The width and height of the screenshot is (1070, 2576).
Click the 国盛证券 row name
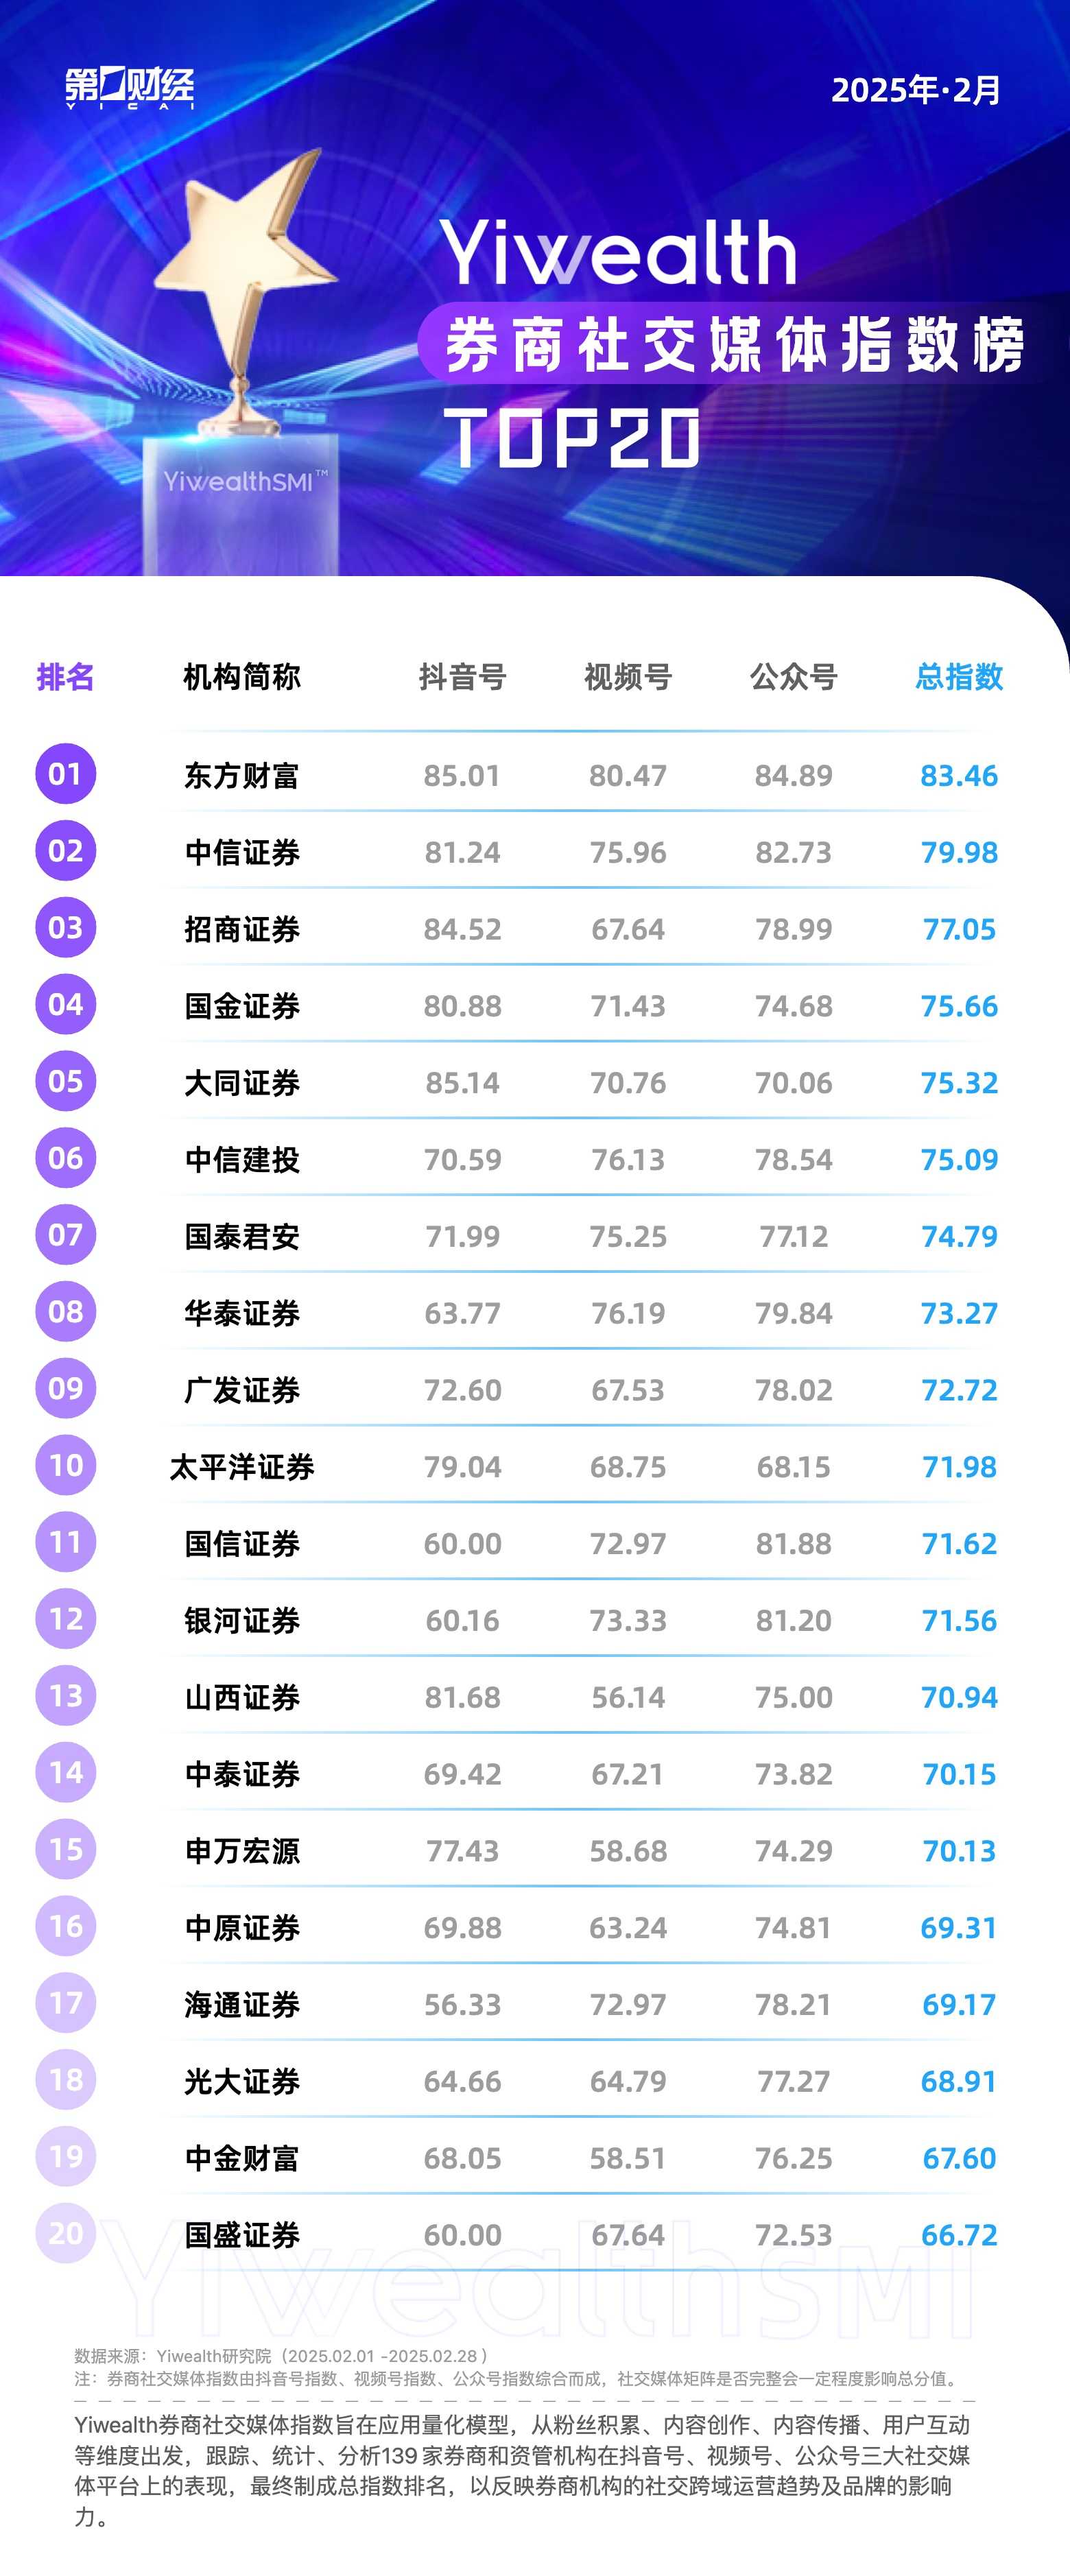pyautogui.click(x=242, y=2235)
